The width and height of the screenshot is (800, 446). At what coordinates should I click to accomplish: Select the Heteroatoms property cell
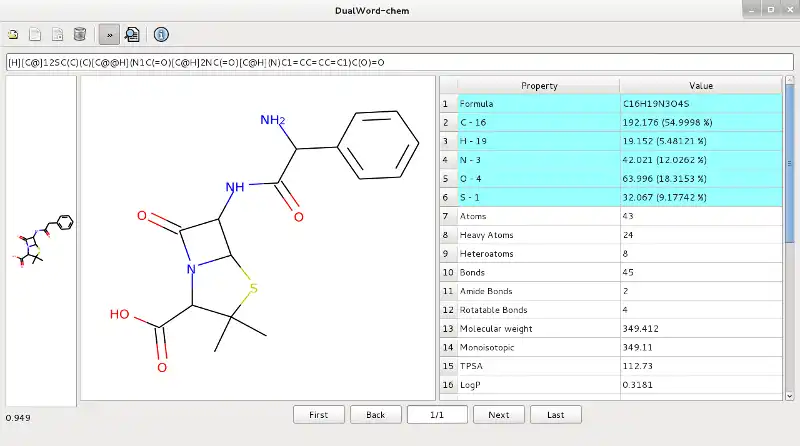539,254
